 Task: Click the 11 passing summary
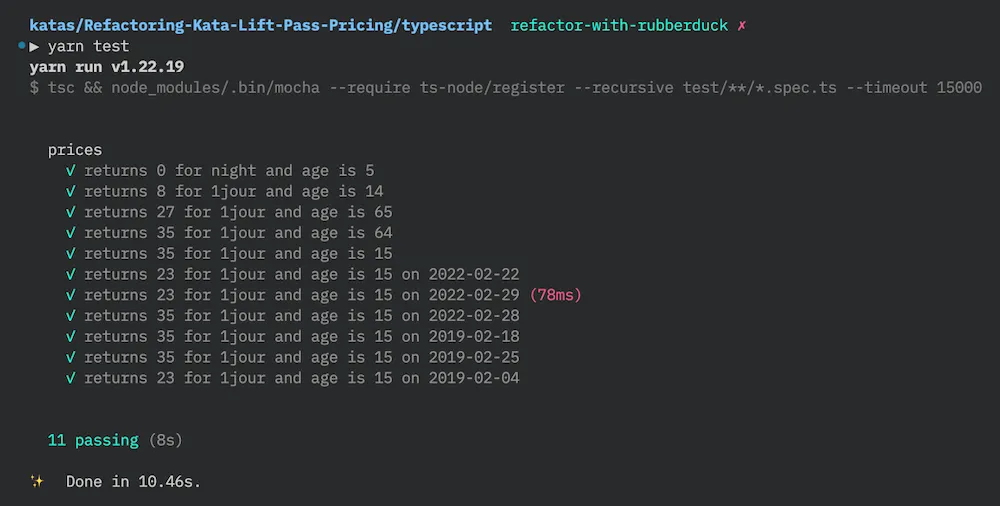click(93, 440)
